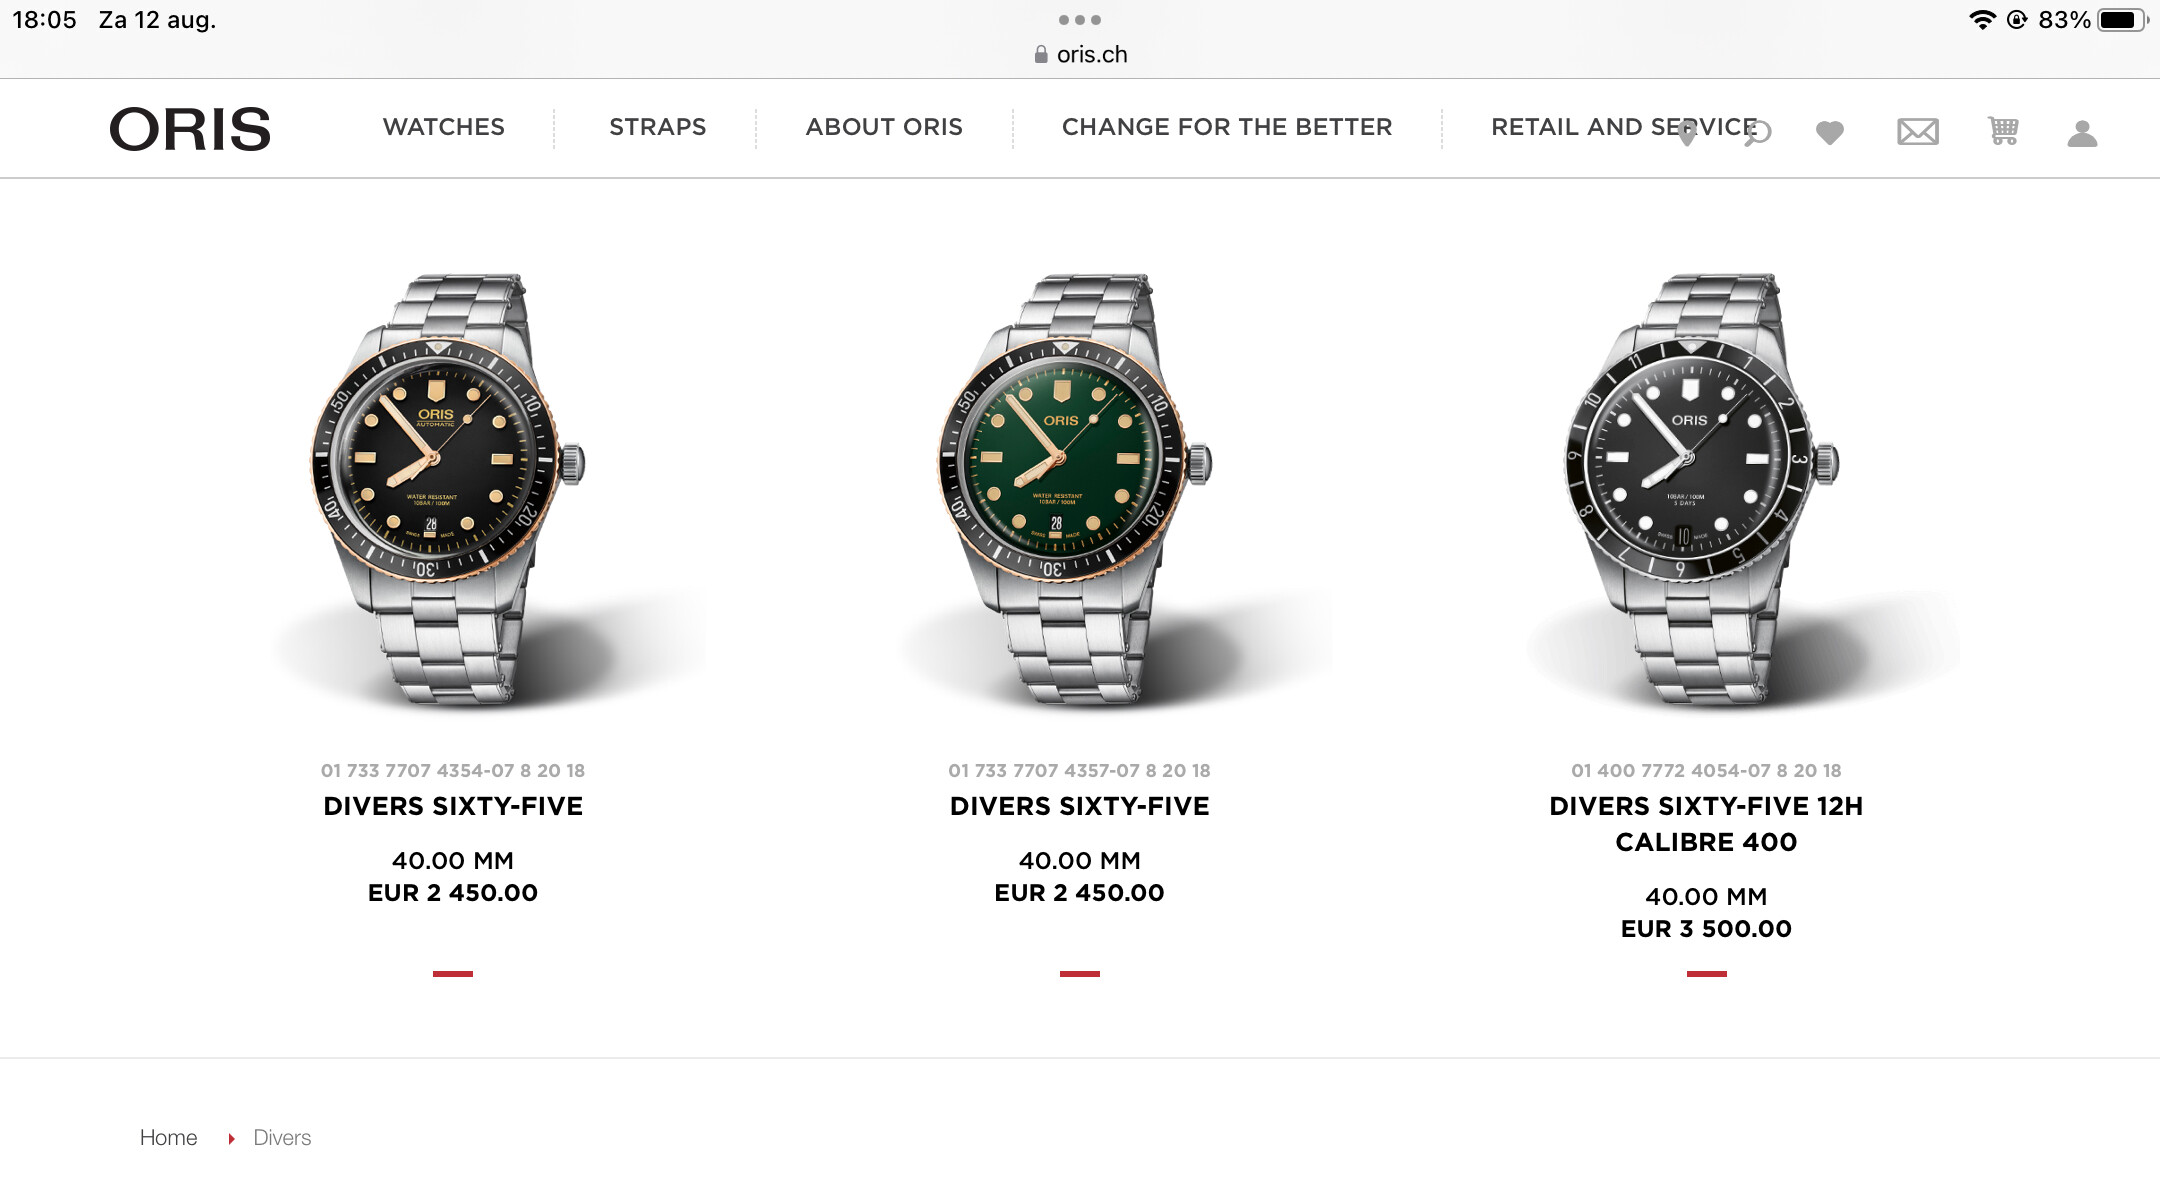
Task: Open the envelope contact icon
Action: click(x=1918, y=132)
